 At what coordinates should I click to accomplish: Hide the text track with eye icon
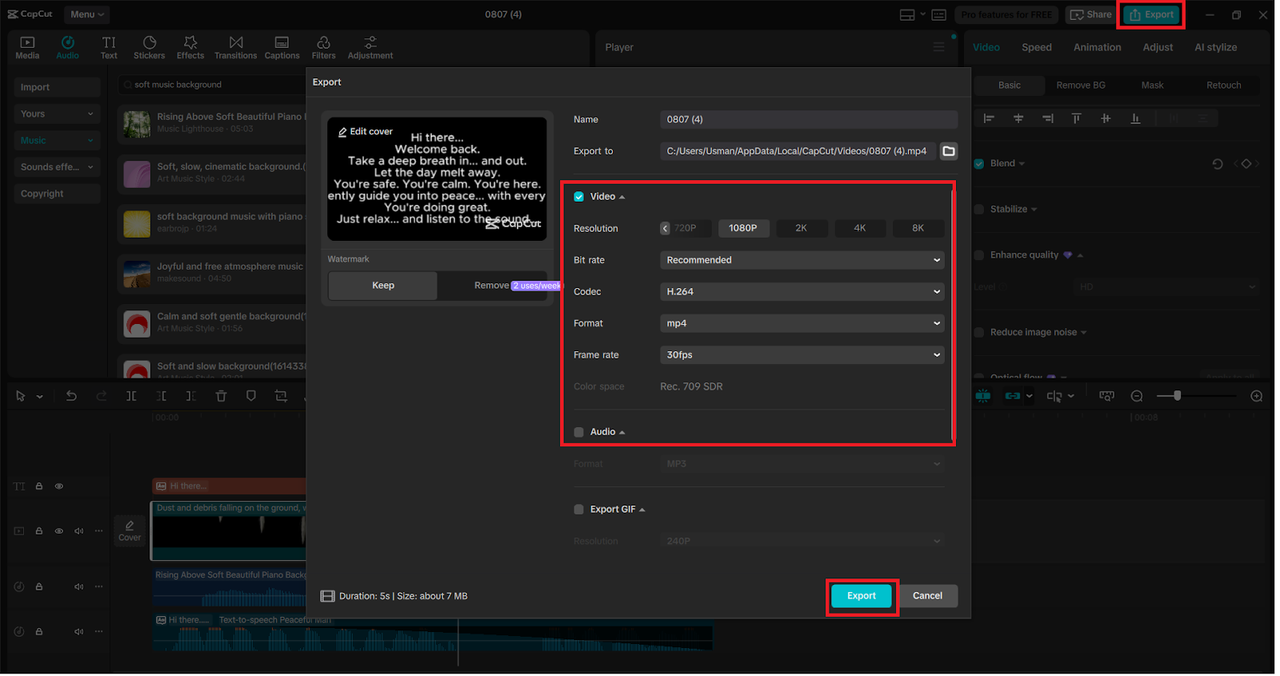(59, 486)
